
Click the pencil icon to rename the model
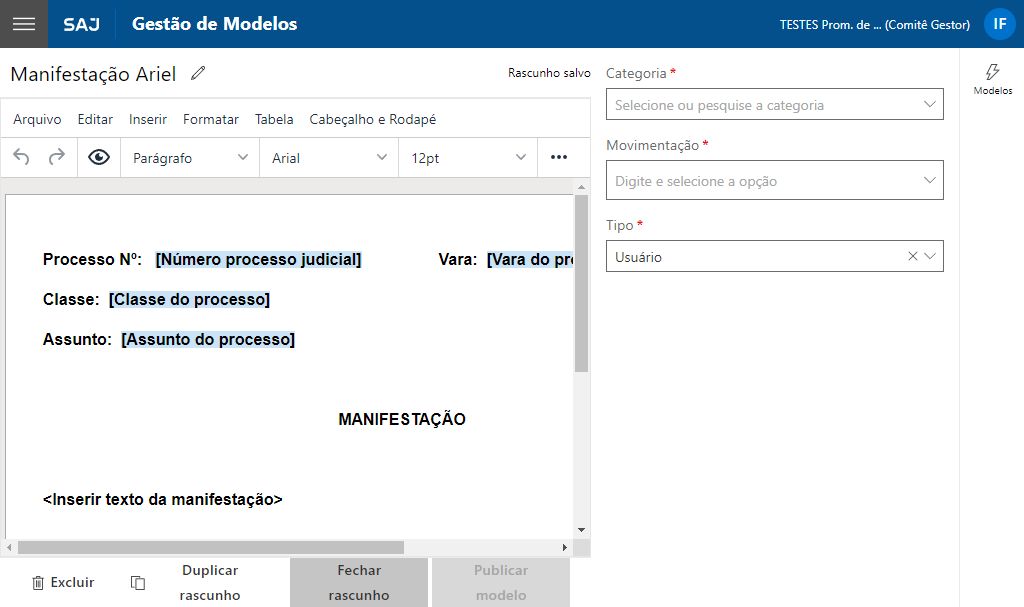coord(198,73)
